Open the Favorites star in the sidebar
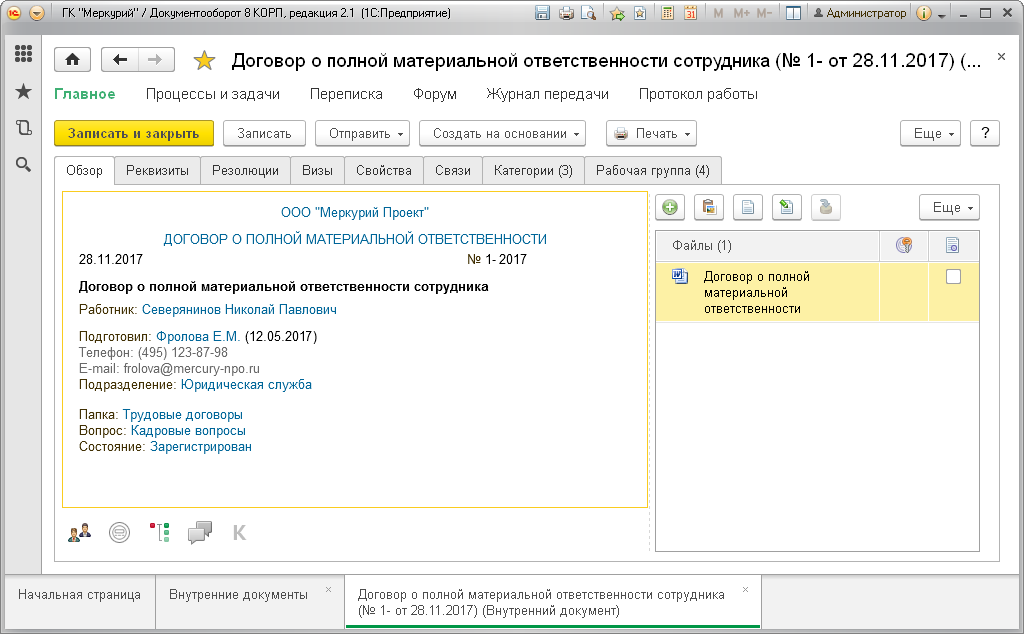 [24, 91]
